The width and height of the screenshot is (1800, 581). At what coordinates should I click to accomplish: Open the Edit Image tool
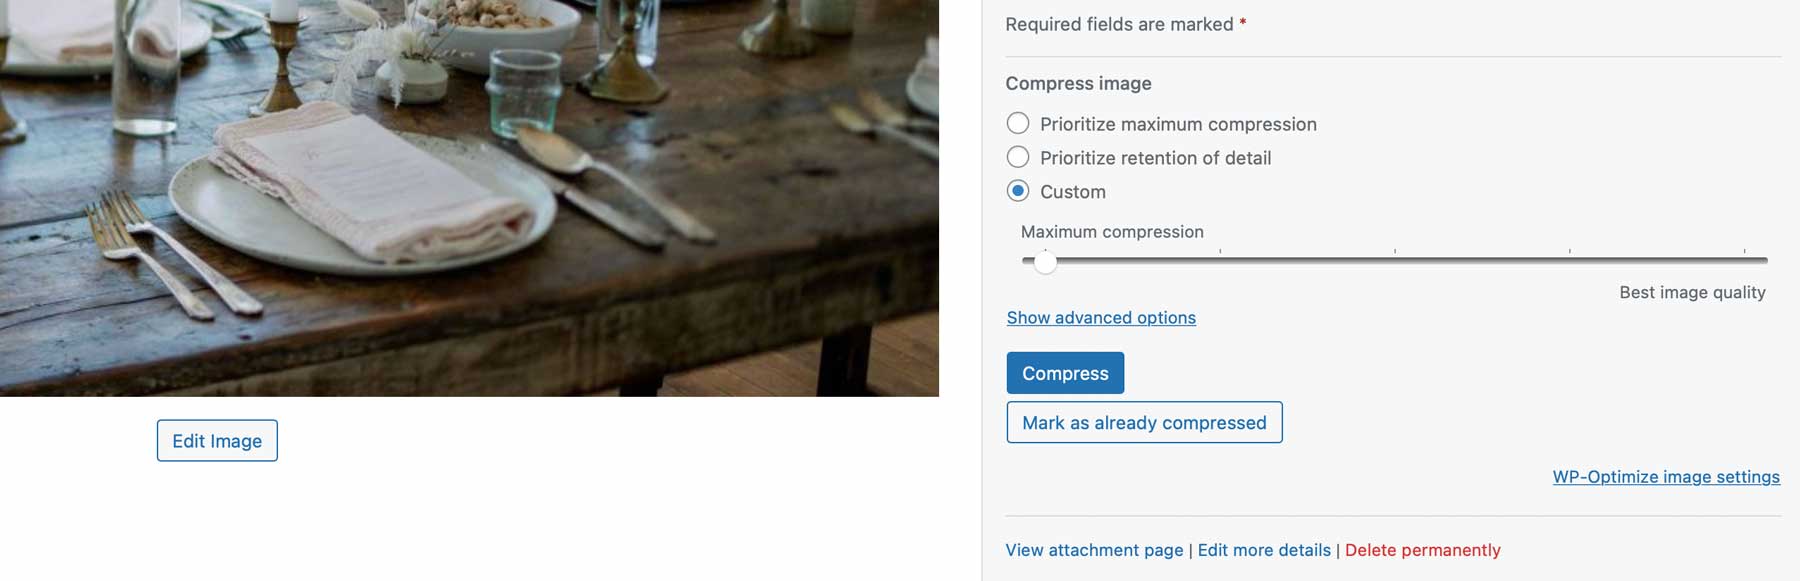pos(216,440)
